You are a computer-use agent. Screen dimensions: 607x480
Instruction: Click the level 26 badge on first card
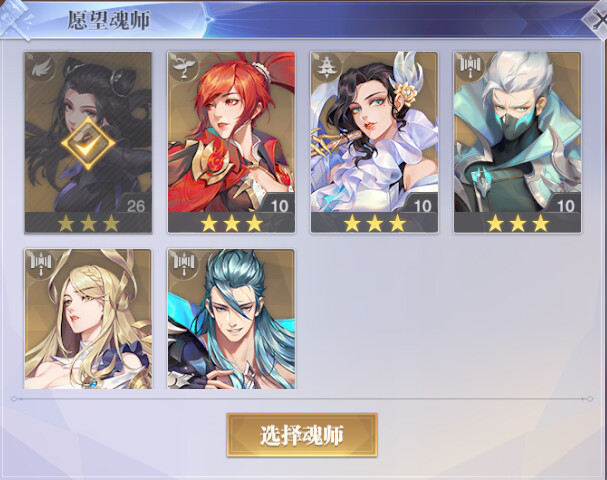coord(136,206)
